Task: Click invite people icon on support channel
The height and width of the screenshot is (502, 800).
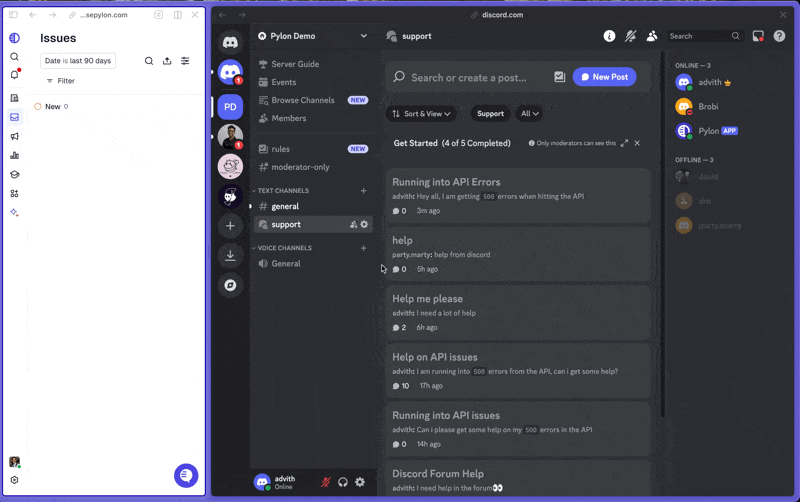Action: pos(353,224)
